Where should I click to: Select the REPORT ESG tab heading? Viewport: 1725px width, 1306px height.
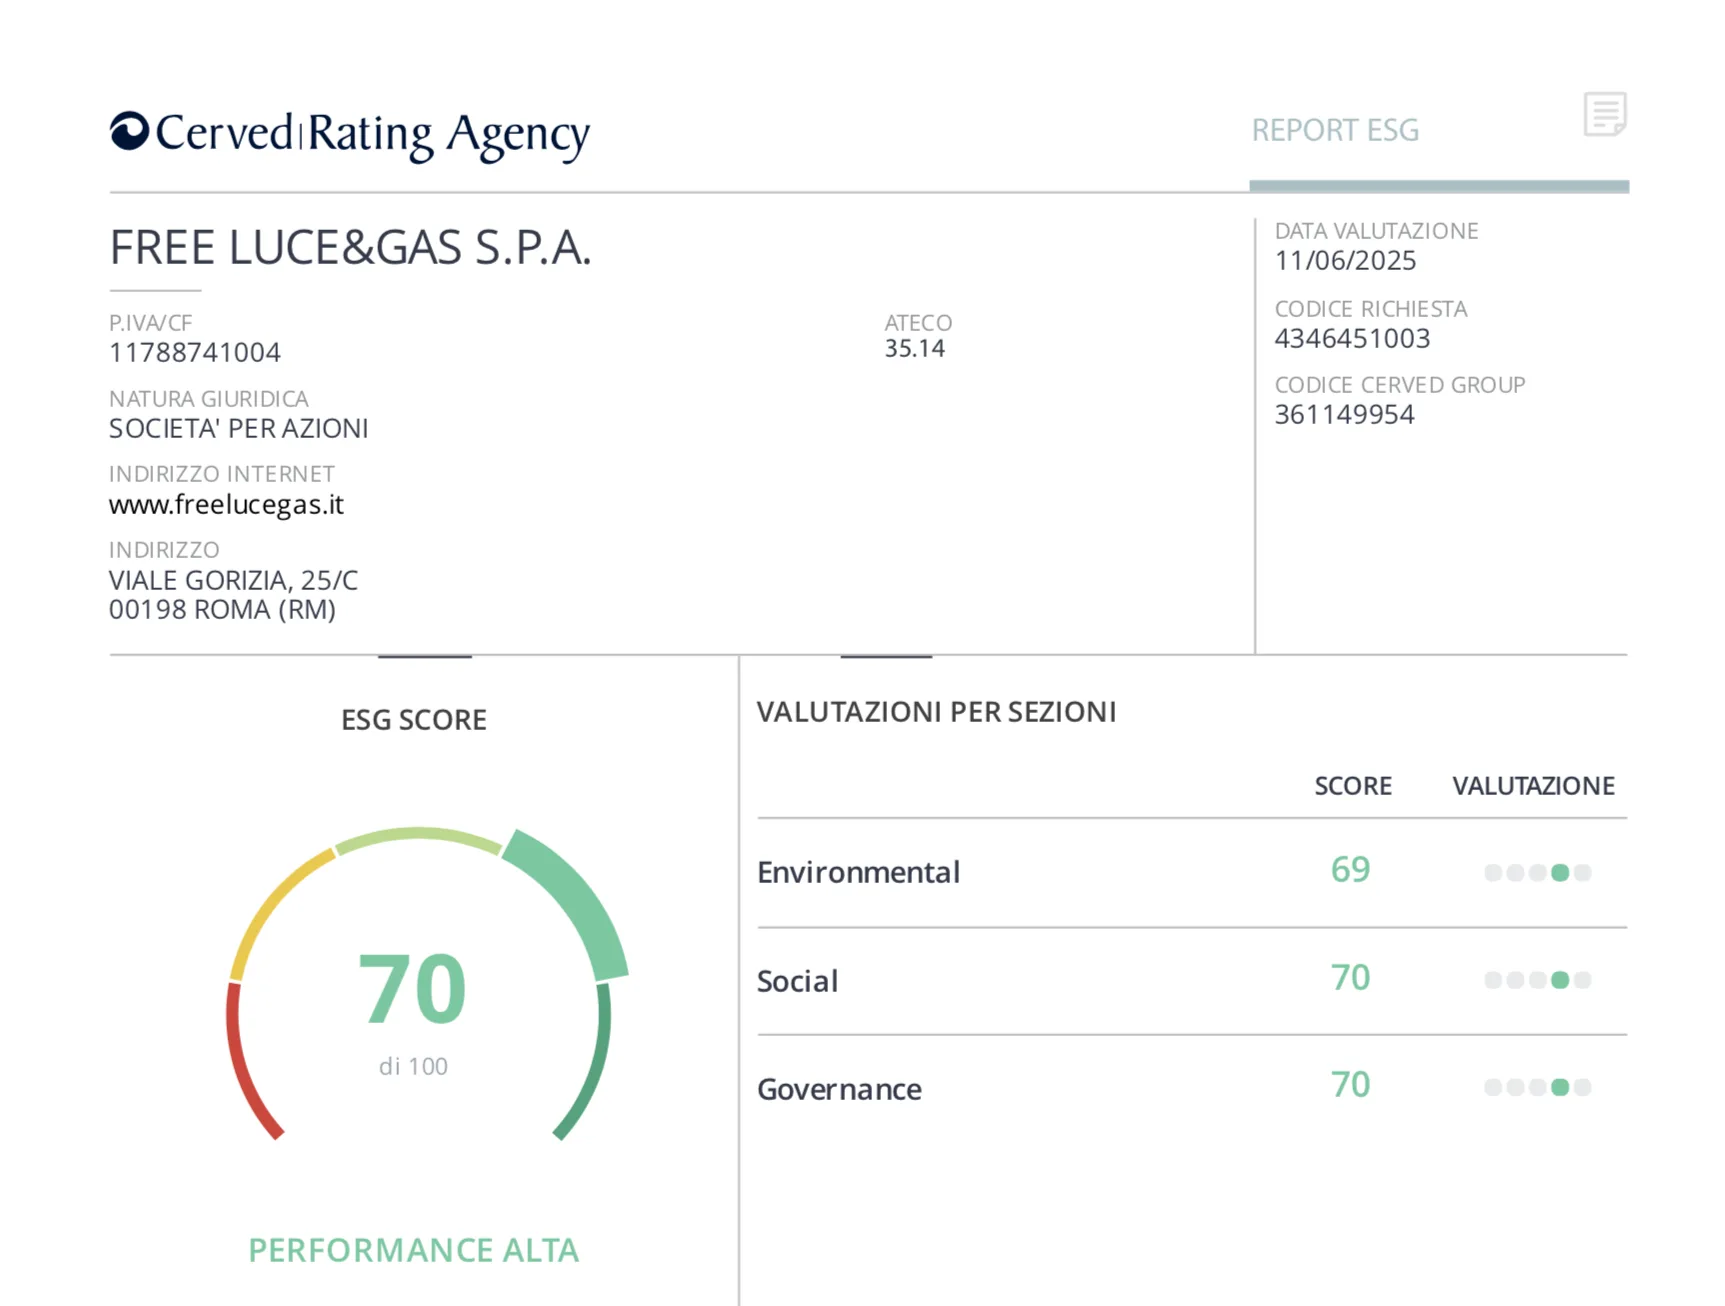(1335, 130)
